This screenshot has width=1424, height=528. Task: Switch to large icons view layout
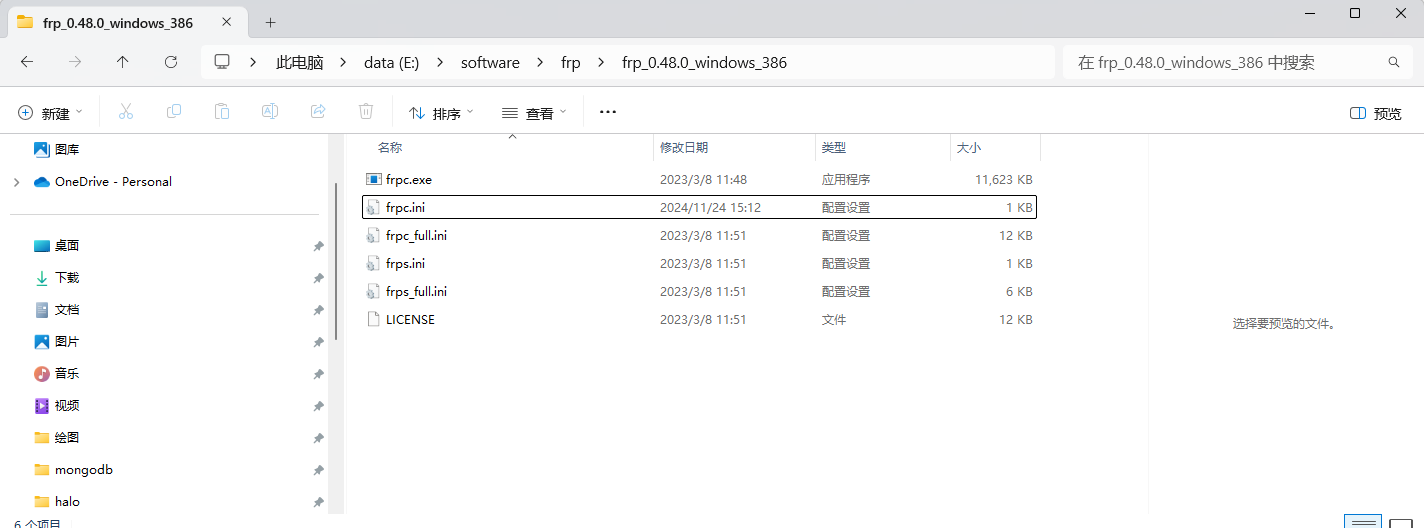(1400, 522)
